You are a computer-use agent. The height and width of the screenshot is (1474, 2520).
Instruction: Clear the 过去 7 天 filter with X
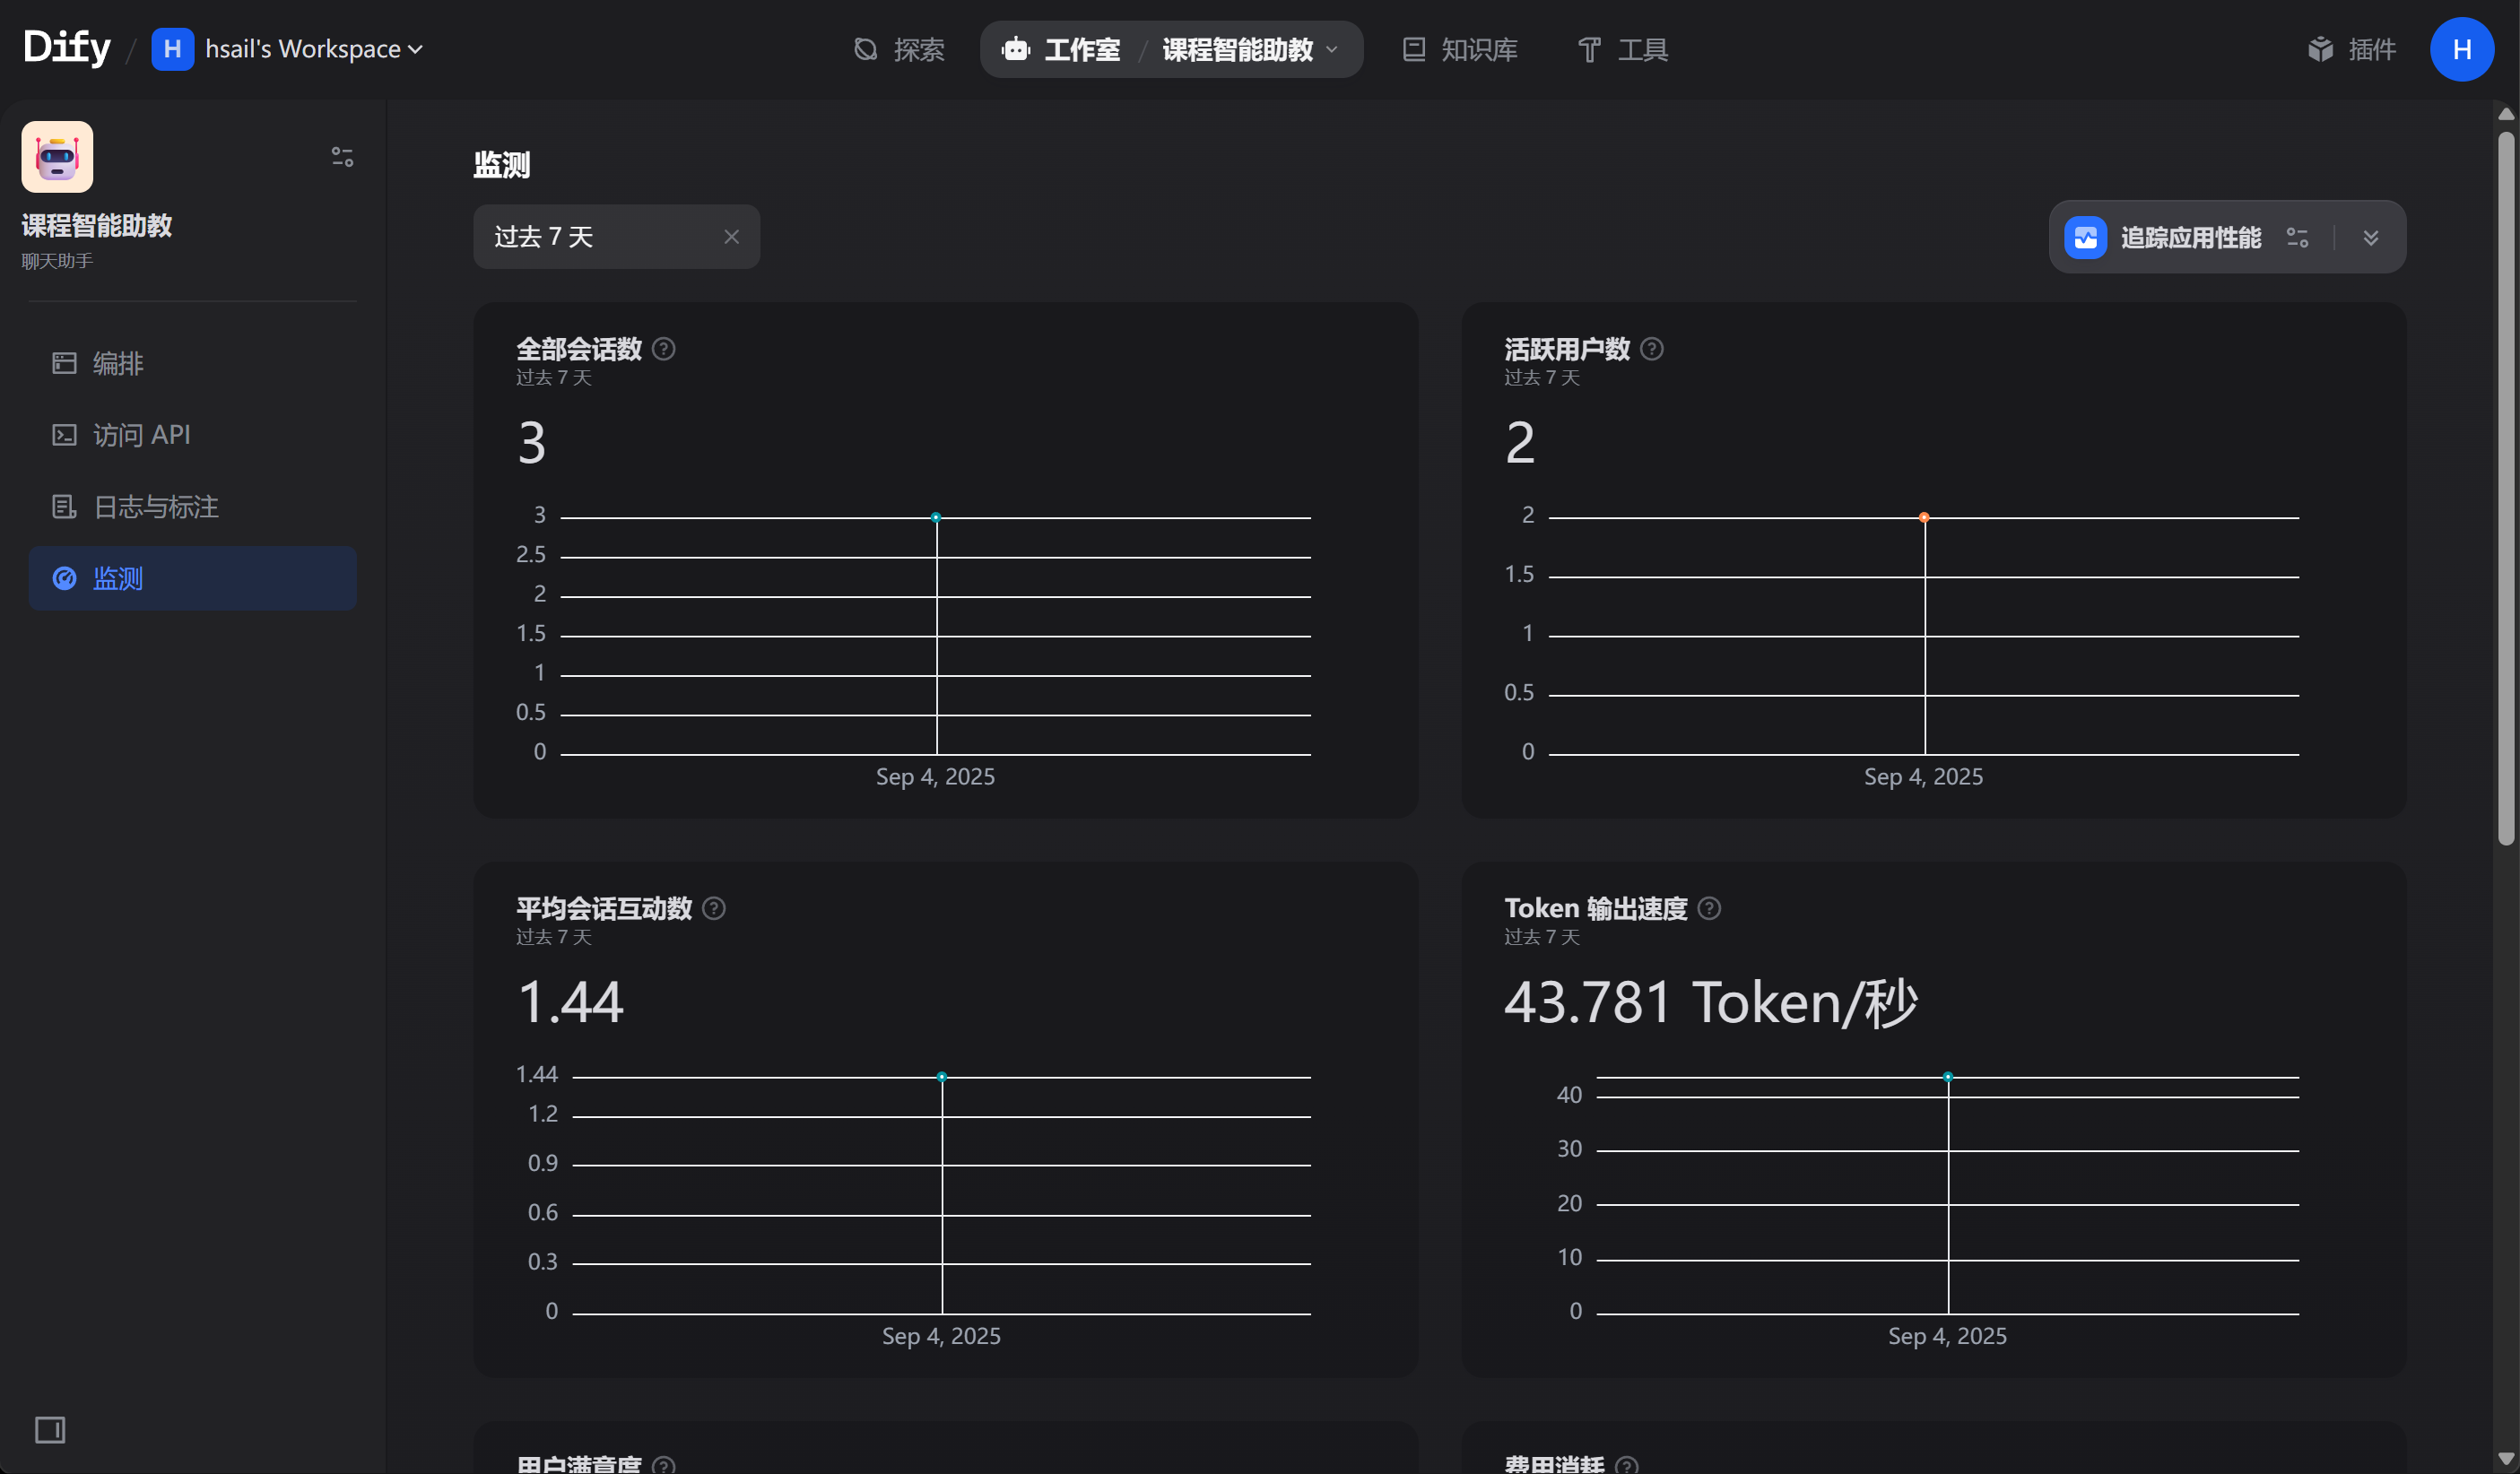point(731,236)
